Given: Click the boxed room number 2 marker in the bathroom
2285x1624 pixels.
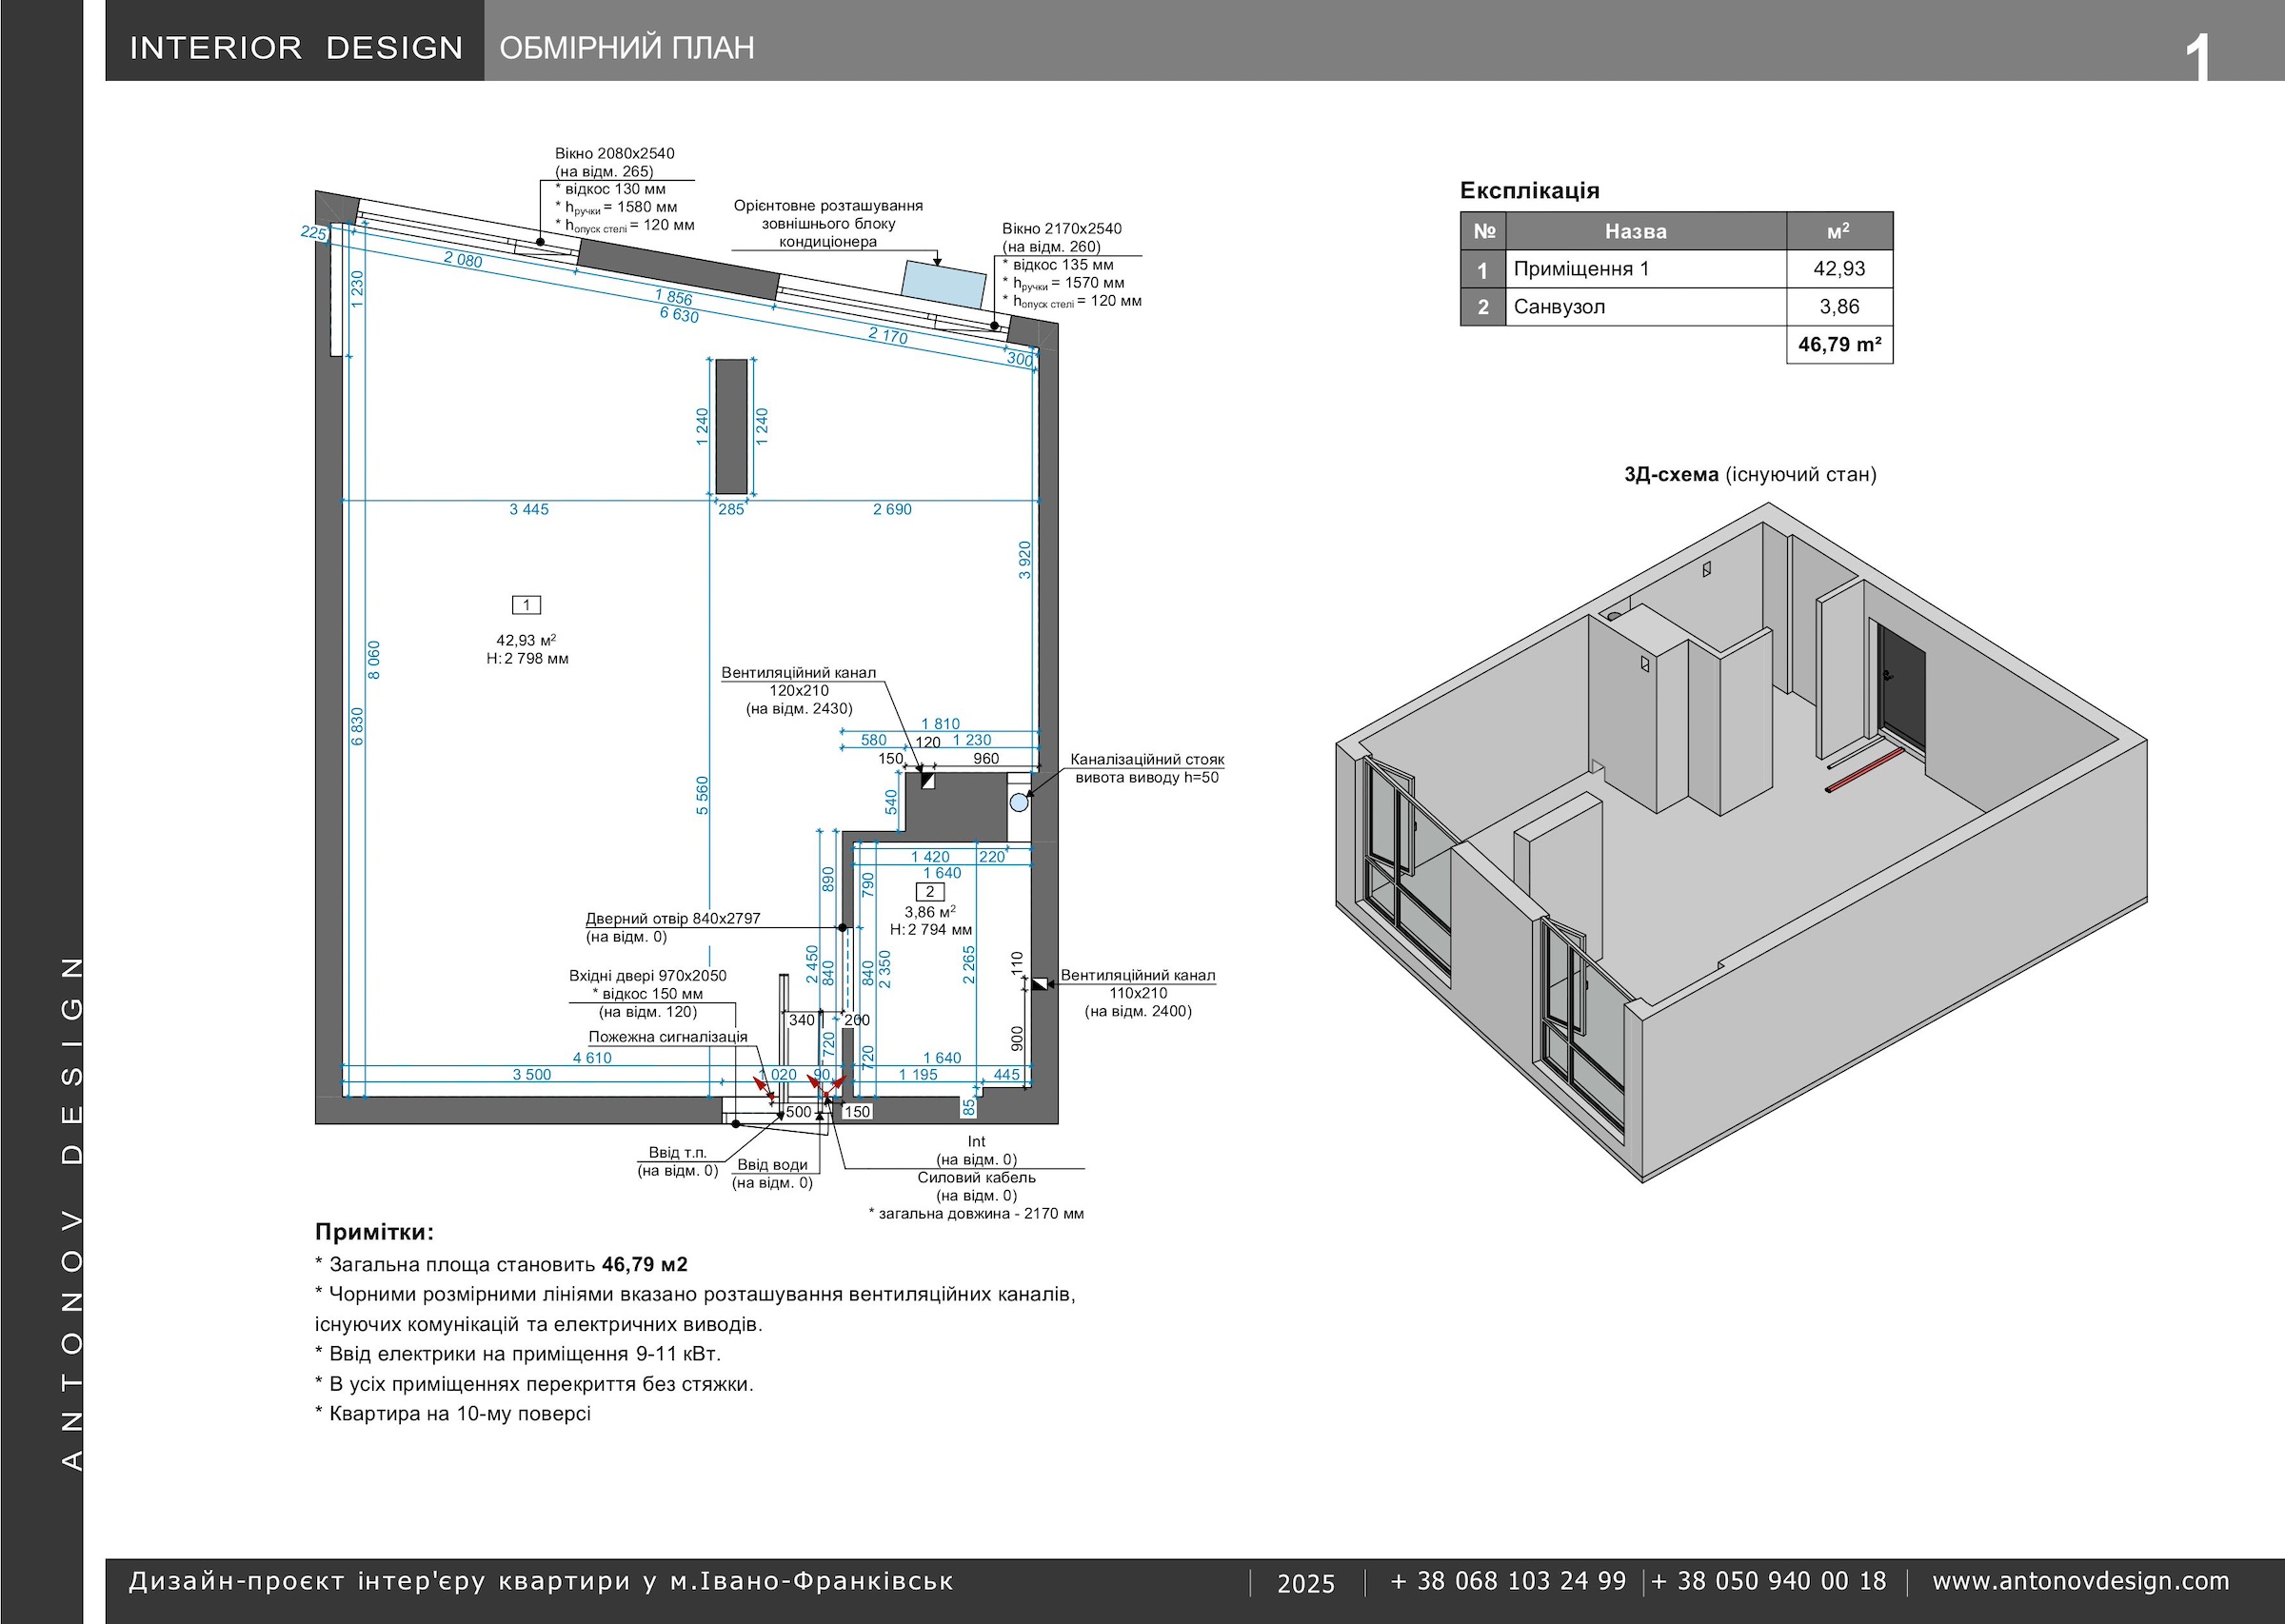Looking at the screenshot, I should [x=930, y=892].
